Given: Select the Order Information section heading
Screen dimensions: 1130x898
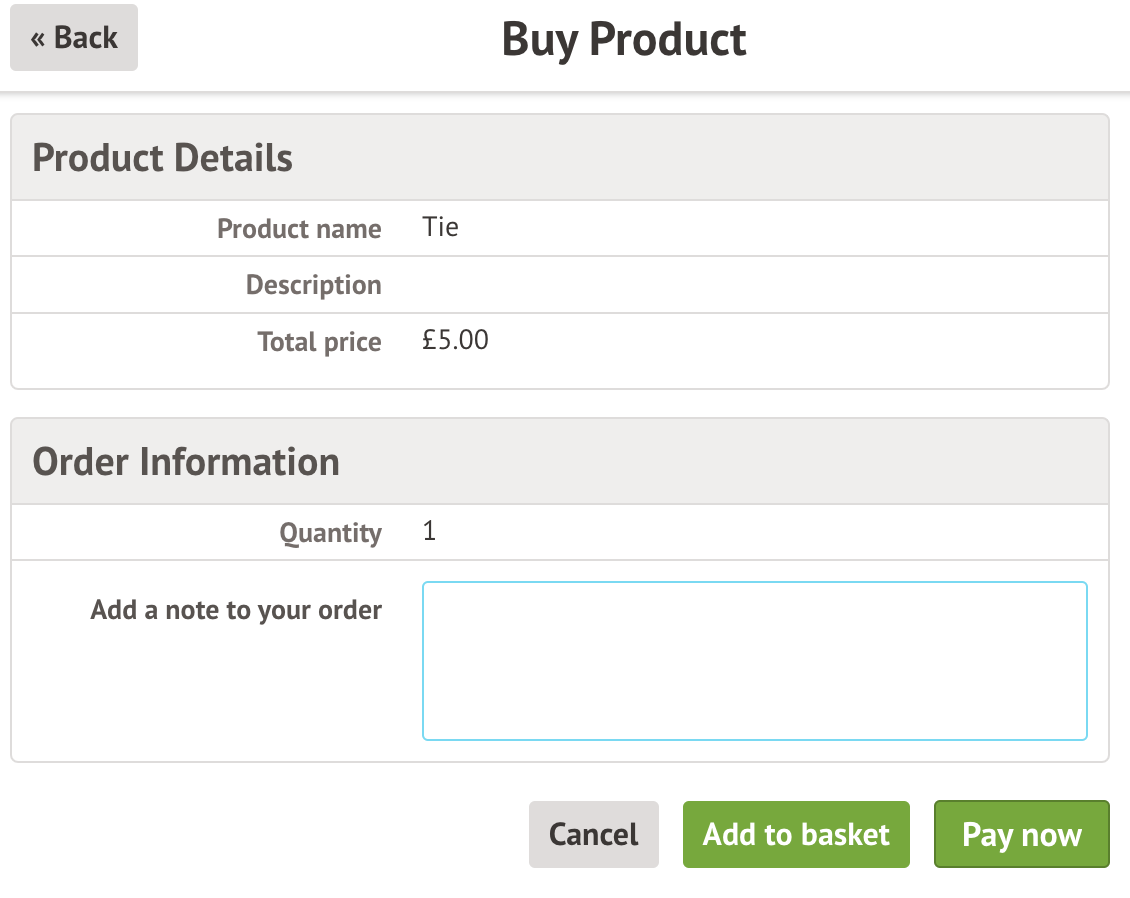Looking at the screenshot, I should [186, 462].
